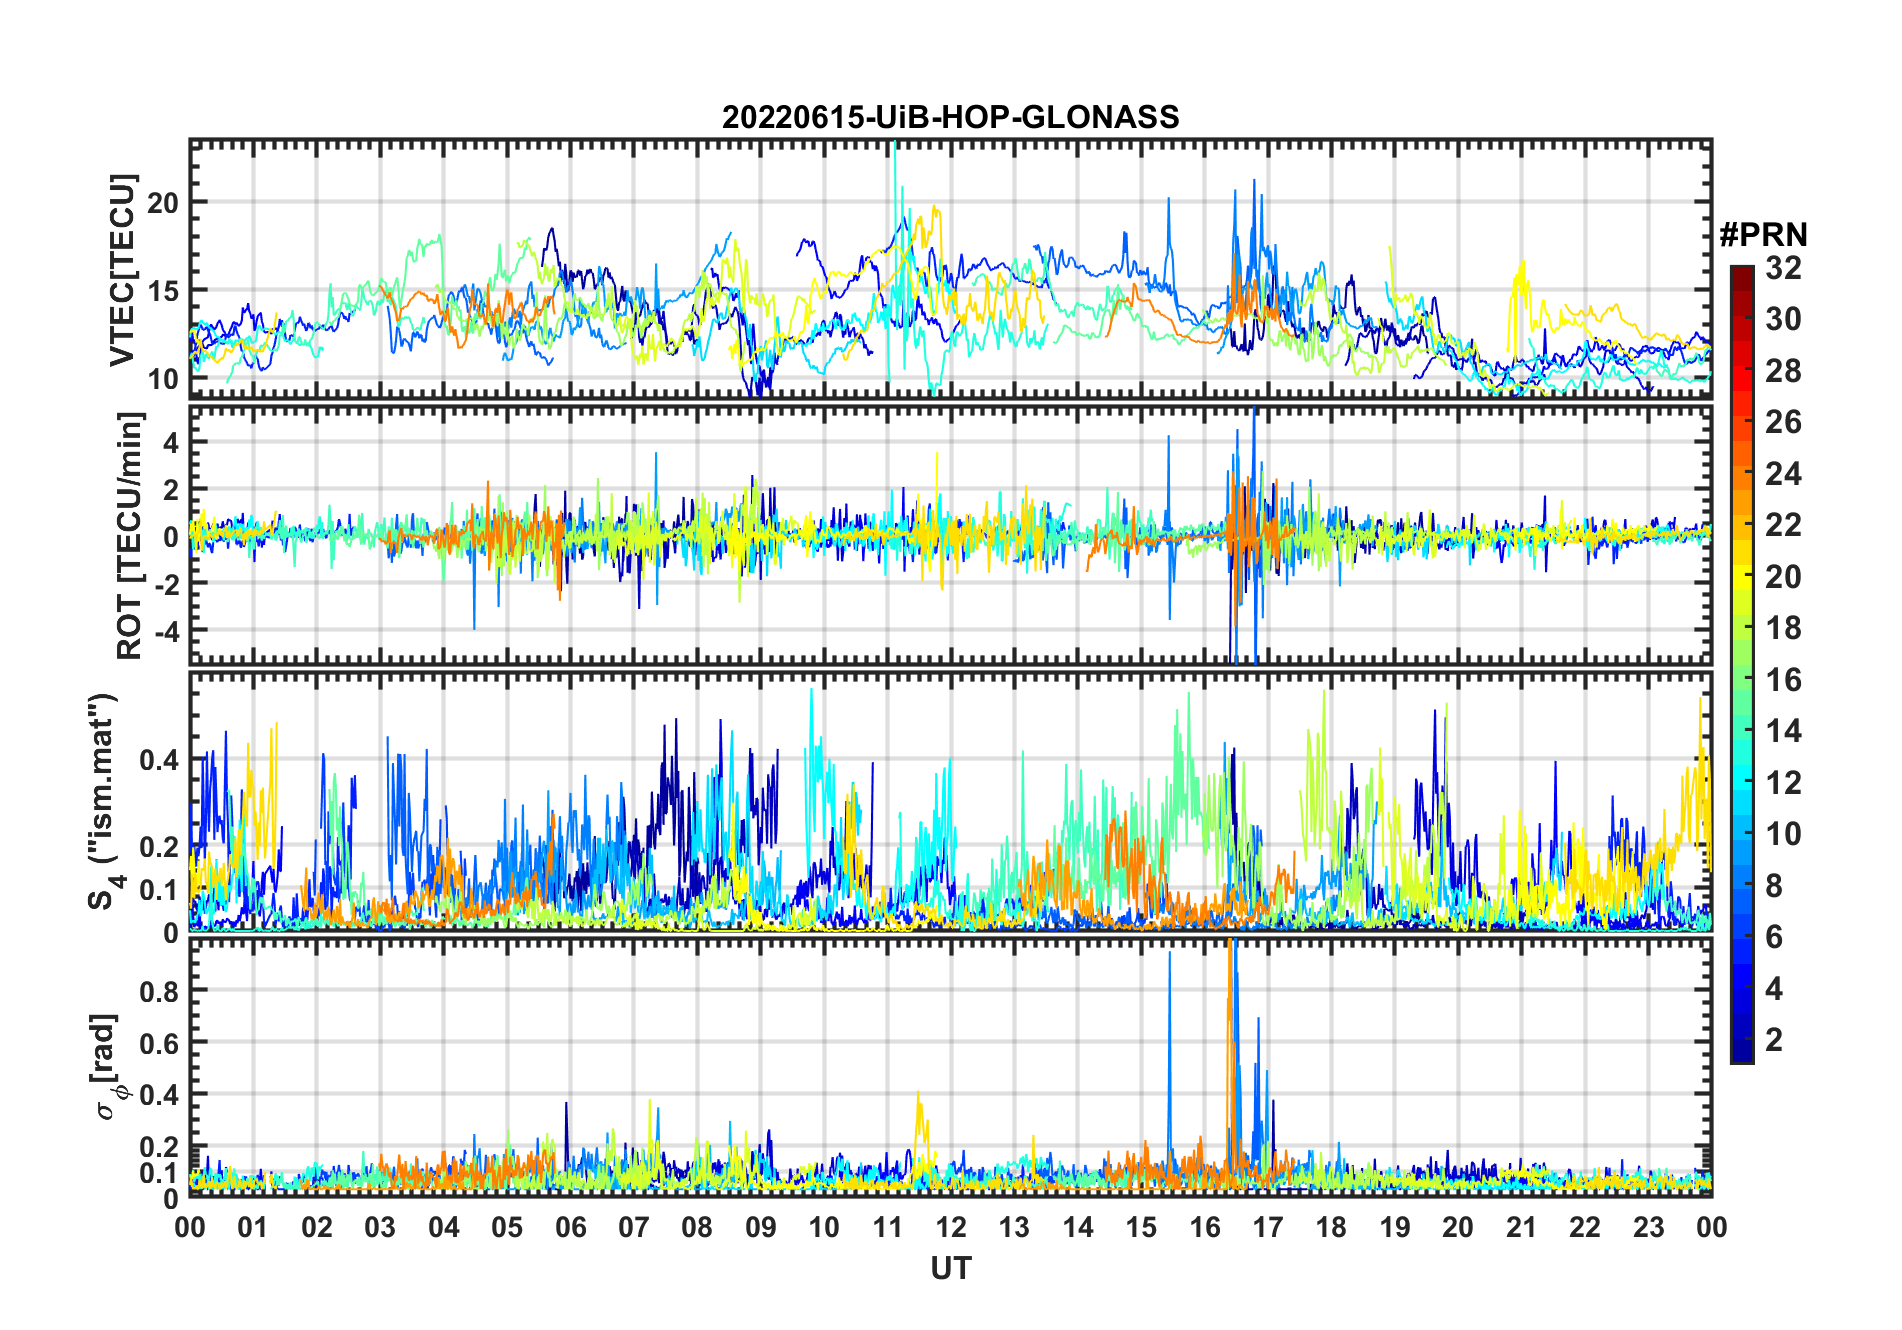Select colorbar tick label 30

click(1783, 319)
